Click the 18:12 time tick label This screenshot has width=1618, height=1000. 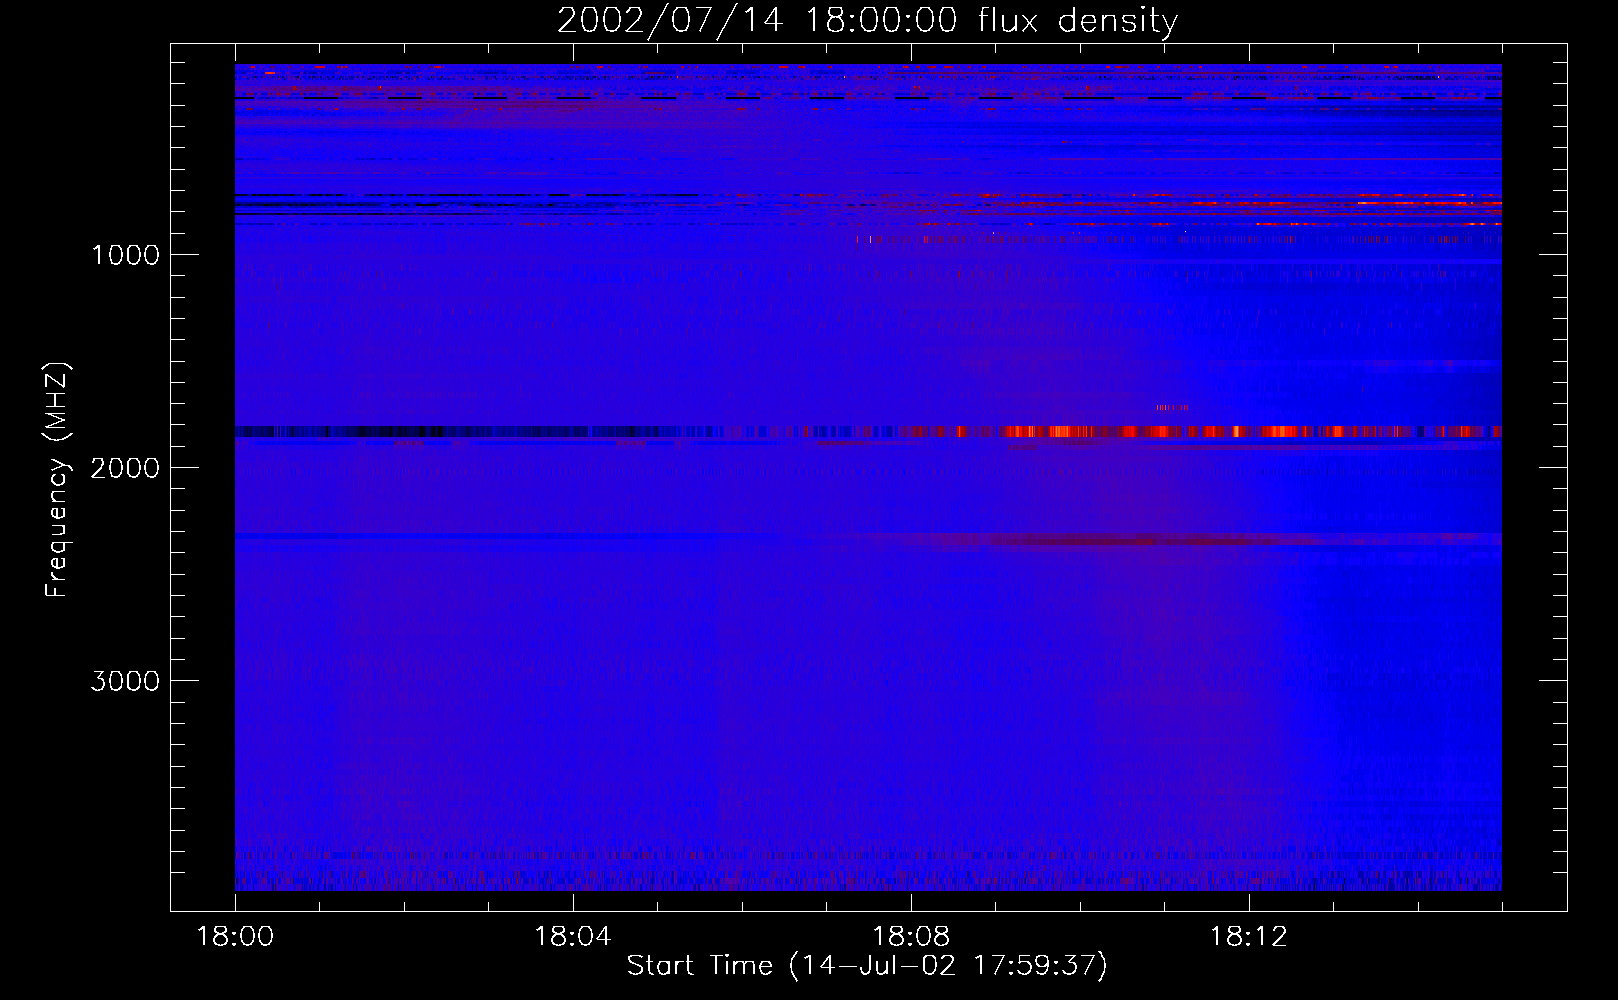(x=1249, y=937)
